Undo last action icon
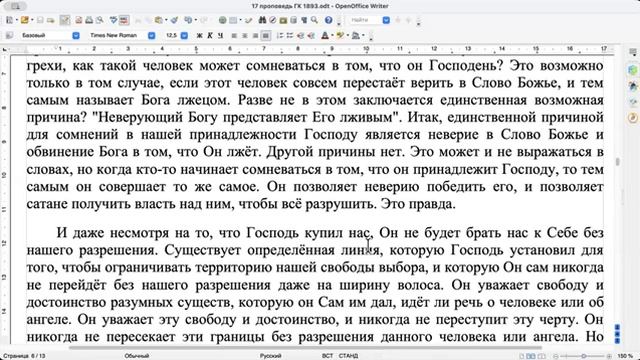 point(188,20)
